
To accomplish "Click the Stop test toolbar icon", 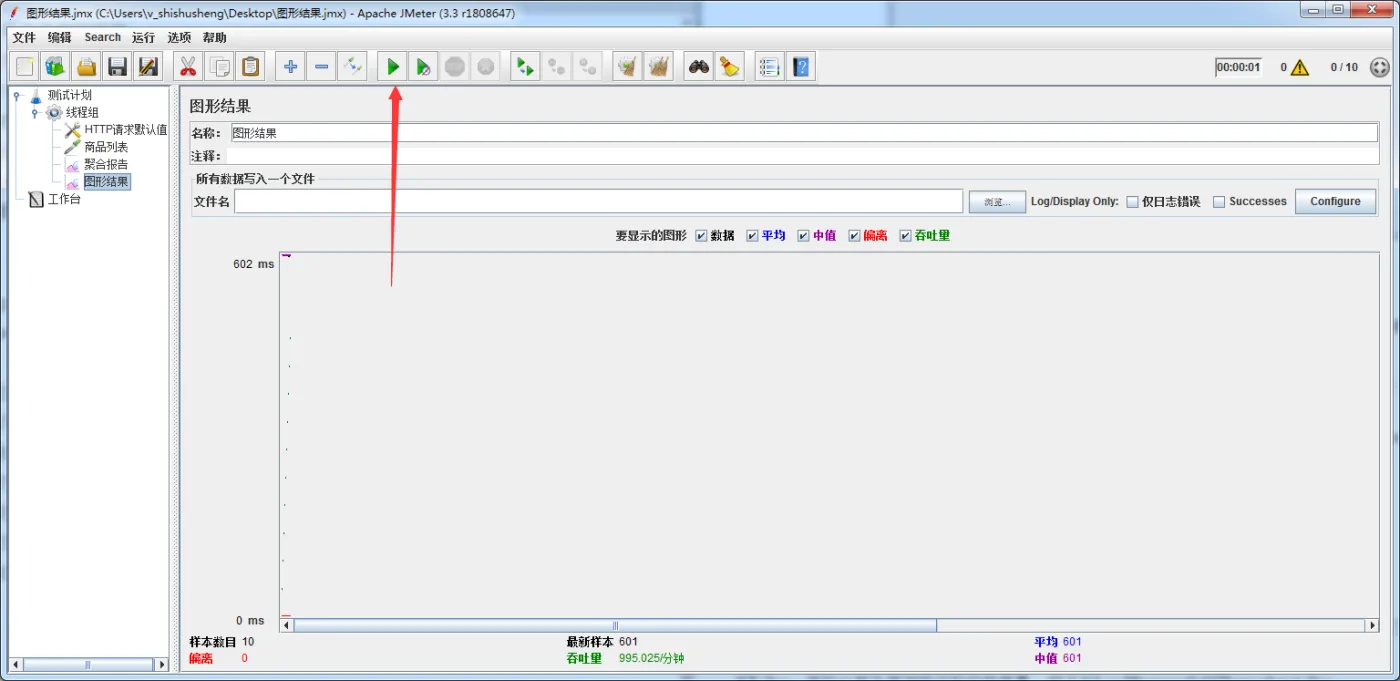I will click(455, 67).
